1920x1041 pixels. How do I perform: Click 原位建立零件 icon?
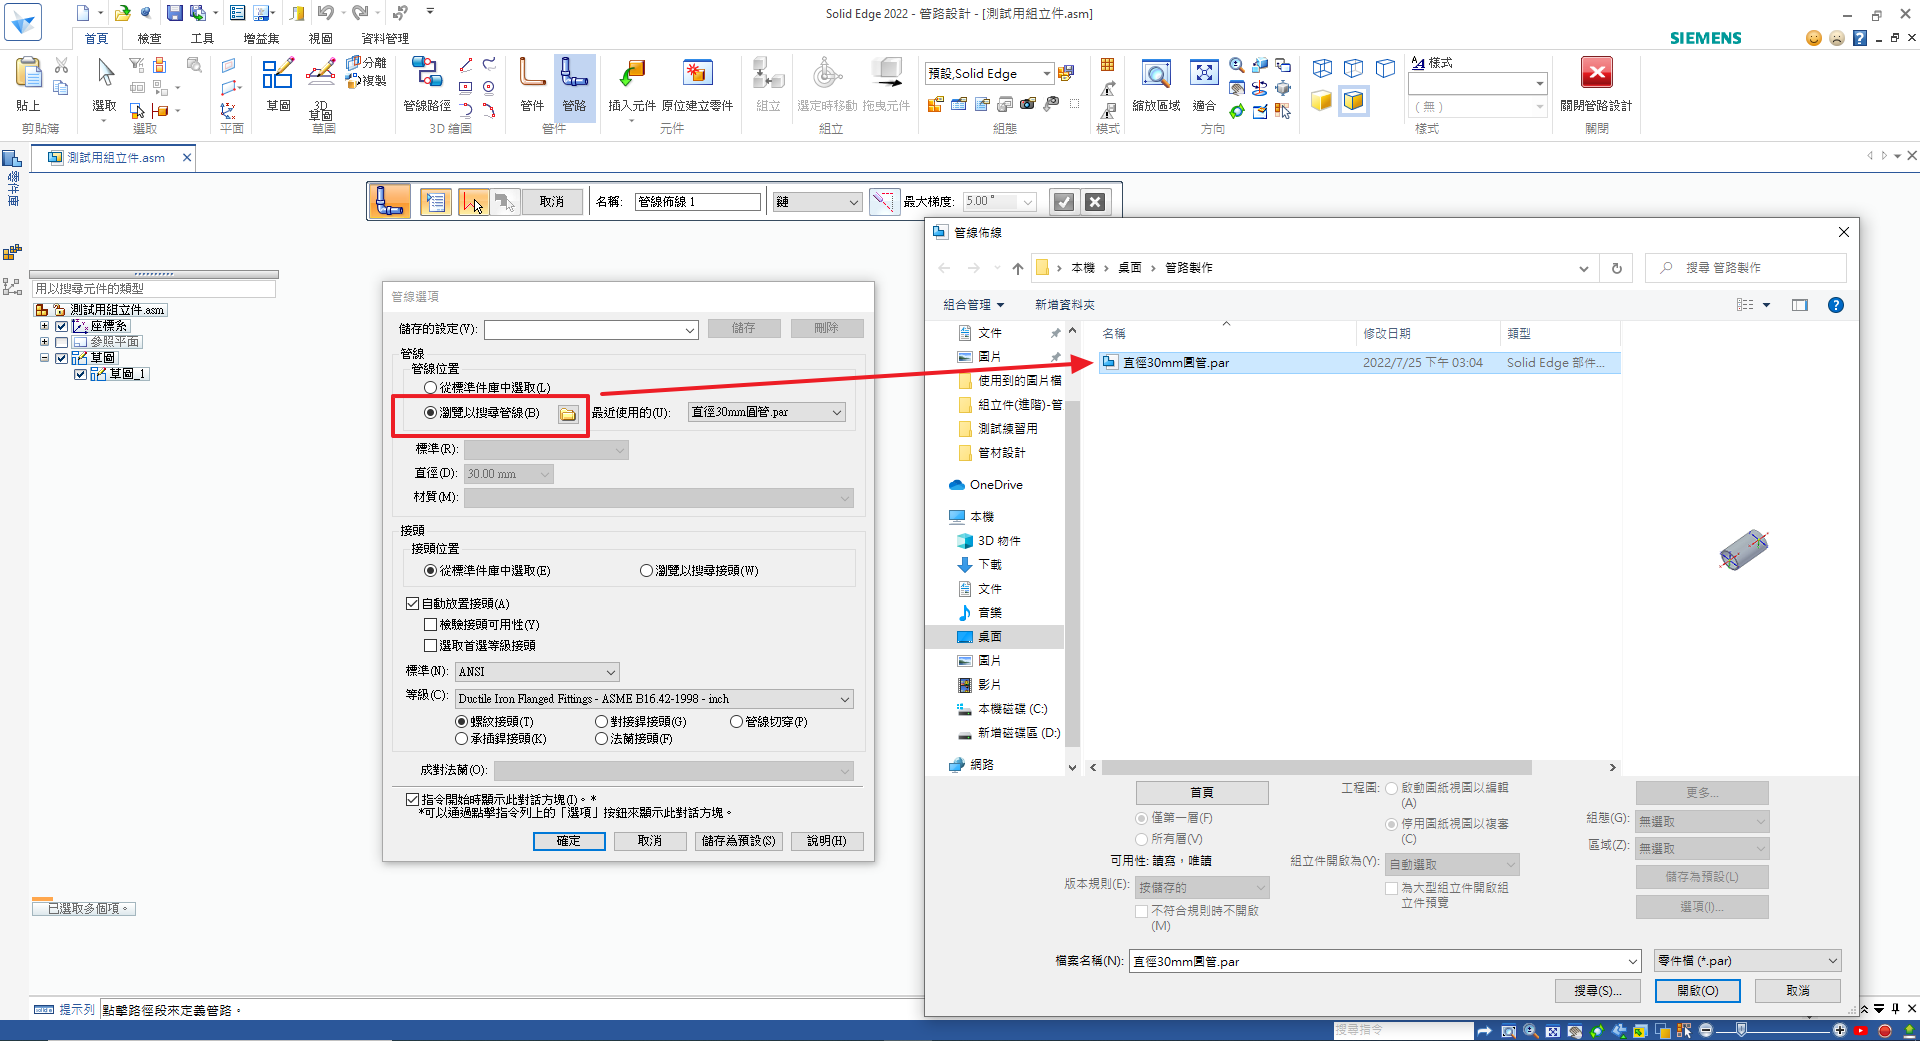point(697,75)
